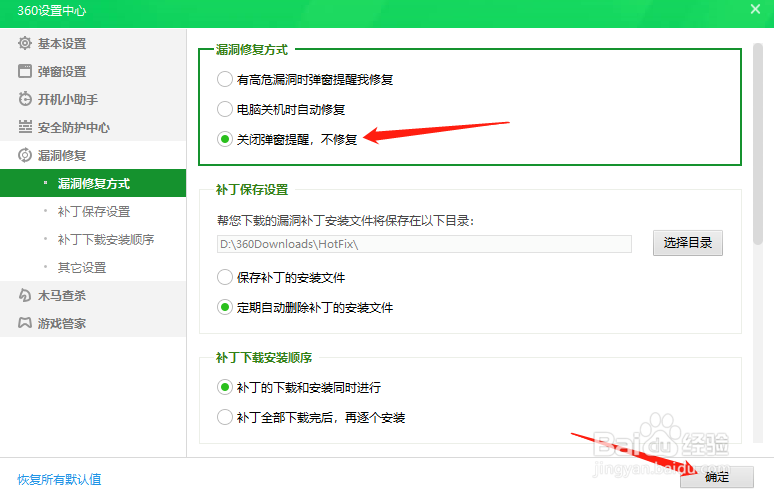
Task: Click the shield-grid icon beside 安全防护中心
Action: pos(25,127)
